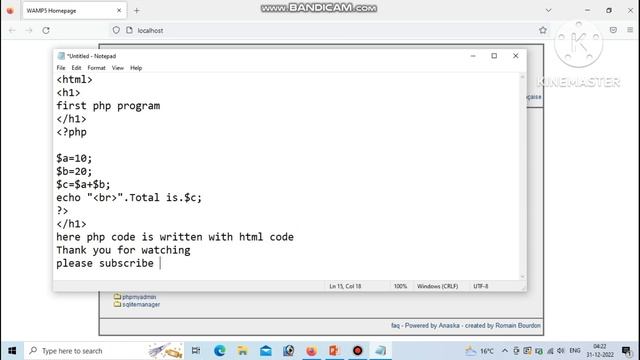Click the Notepad title bar icon
This screenshot has height=360, width=640.
pyautogui.click(x=61, y=56)
